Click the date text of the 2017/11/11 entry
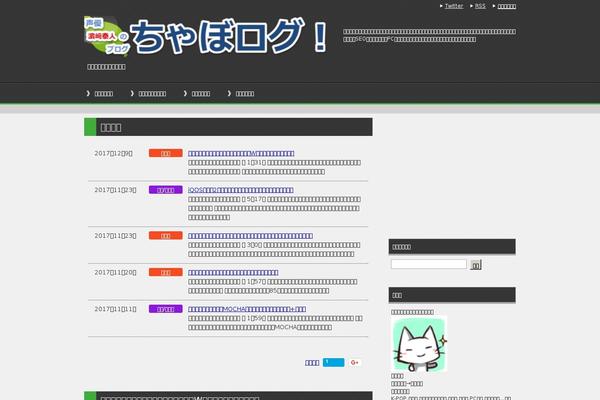600x400 pixels. coord(115,309)
